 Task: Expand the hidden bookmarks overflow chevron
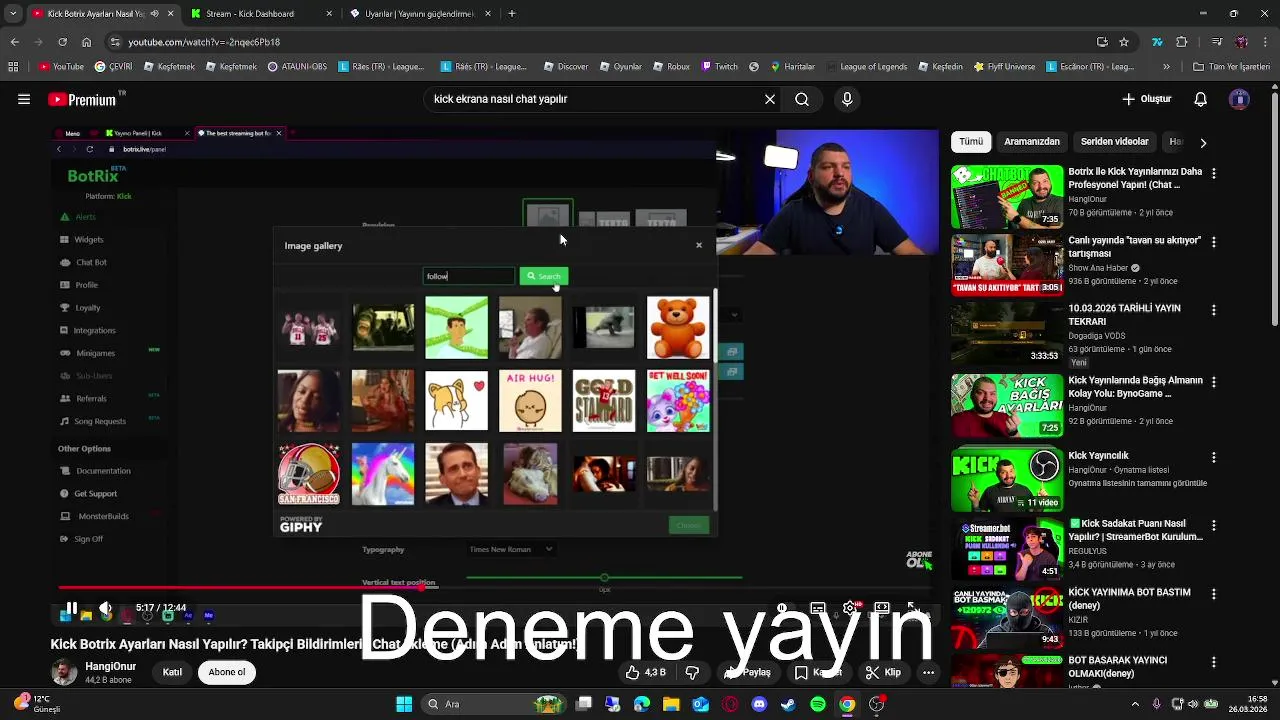(x=1166, y=67)
